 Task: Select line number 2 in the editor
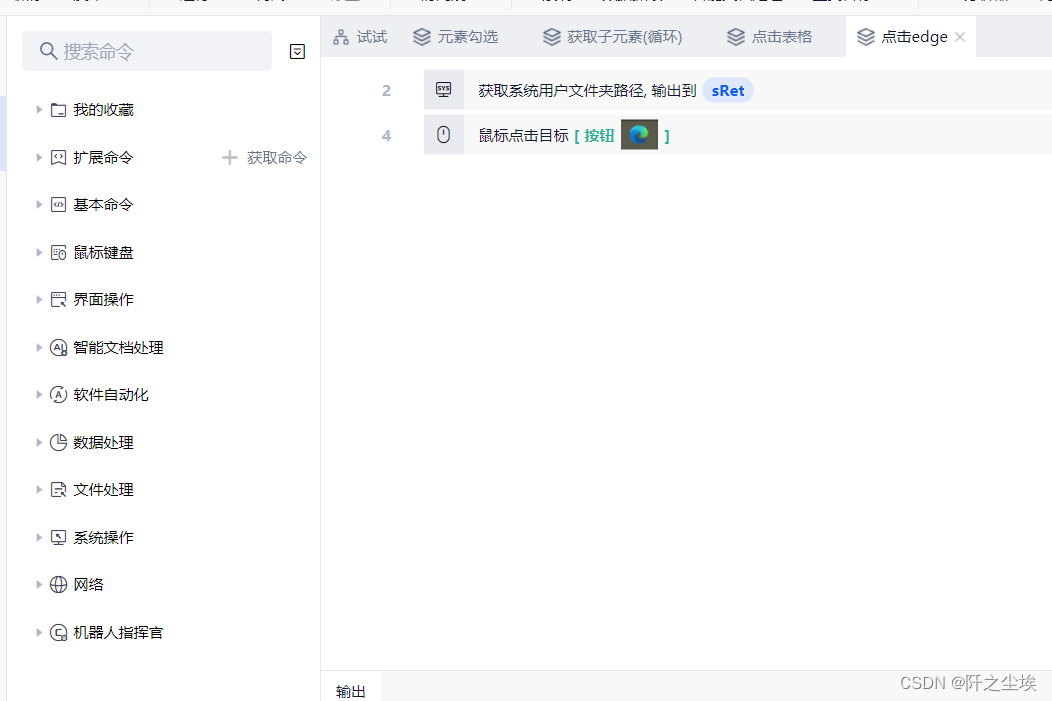(x=386, y=91)
